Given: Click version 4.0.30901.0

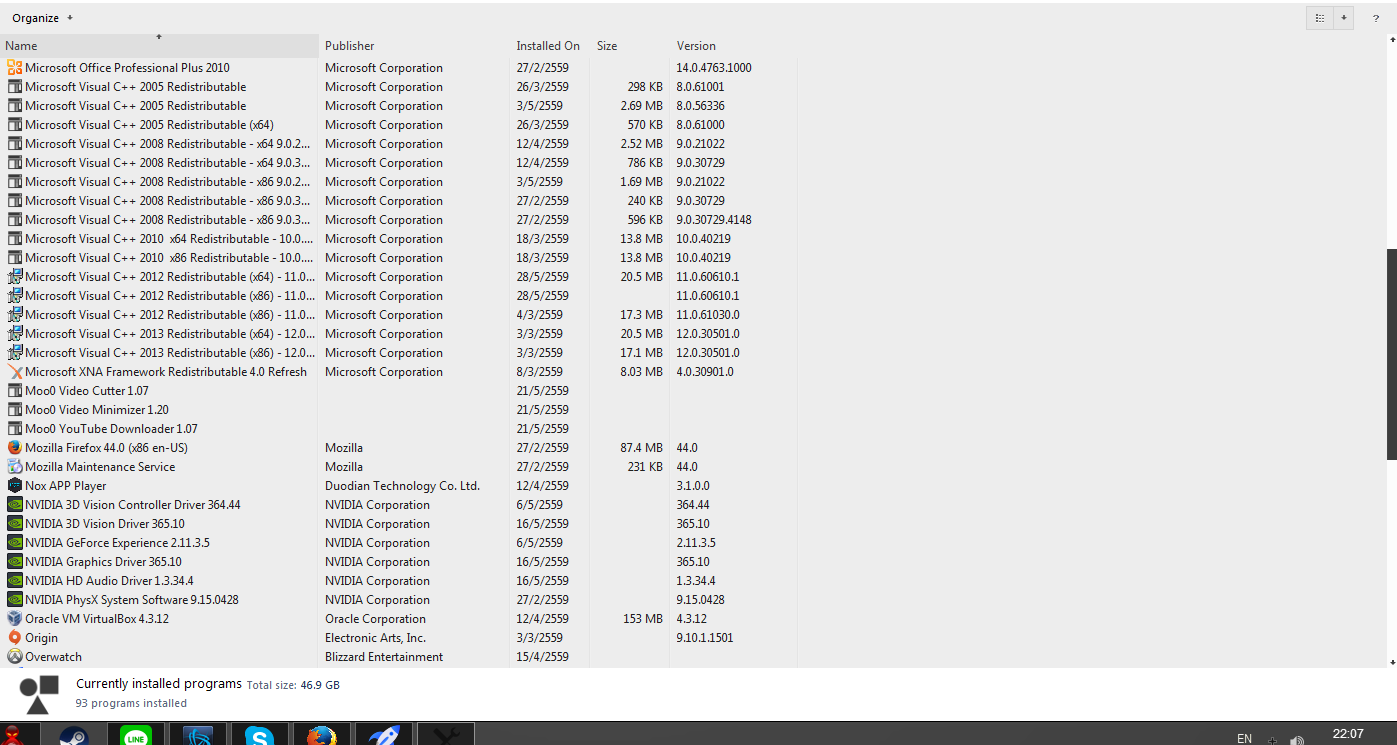Looking at the screenshot, I should tap(705, 372).
